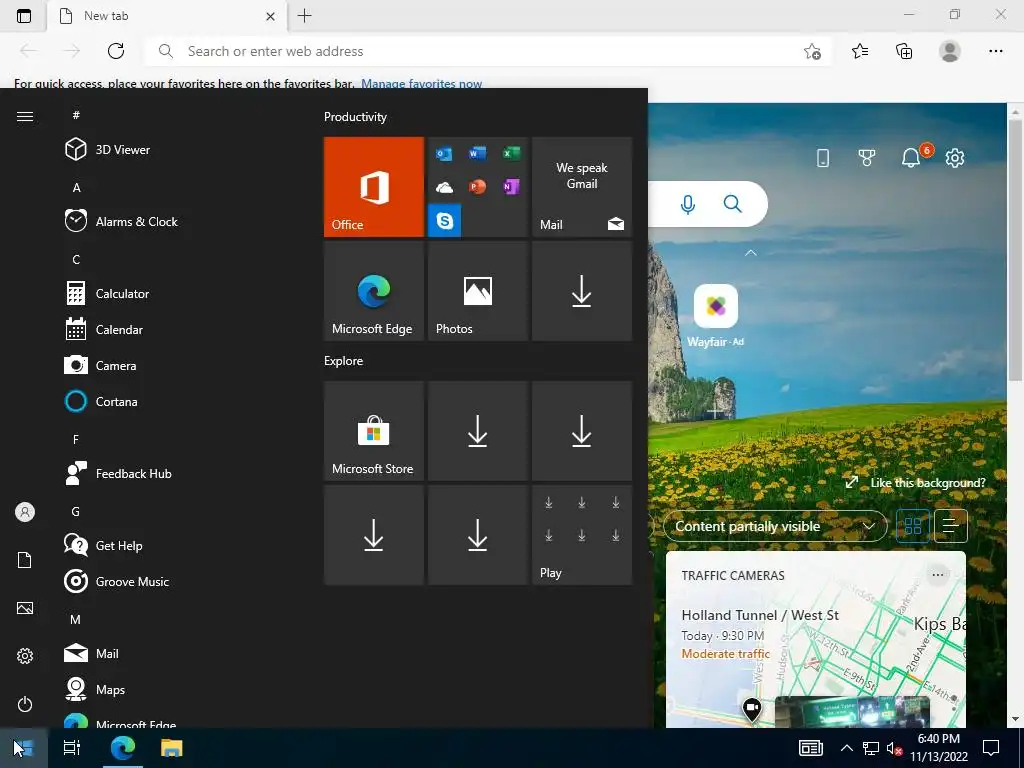The width and height of the screenshot is (1024, 768).
Task: Open Pictures from Start sidebar
Action: (x=25, y=608)
